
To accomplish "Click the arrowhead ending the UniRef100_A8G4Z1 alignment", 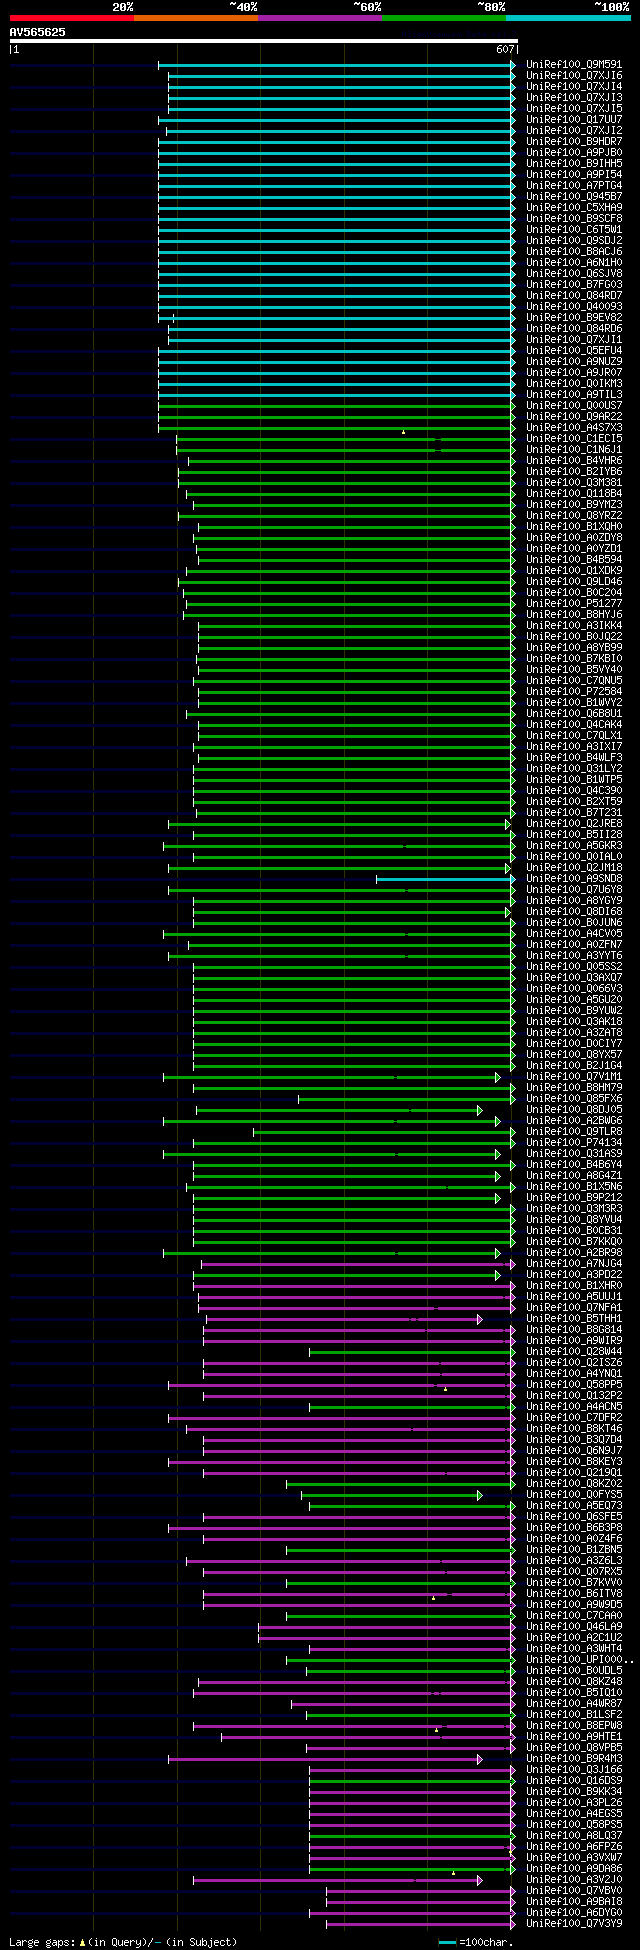I will (497, 1176).
